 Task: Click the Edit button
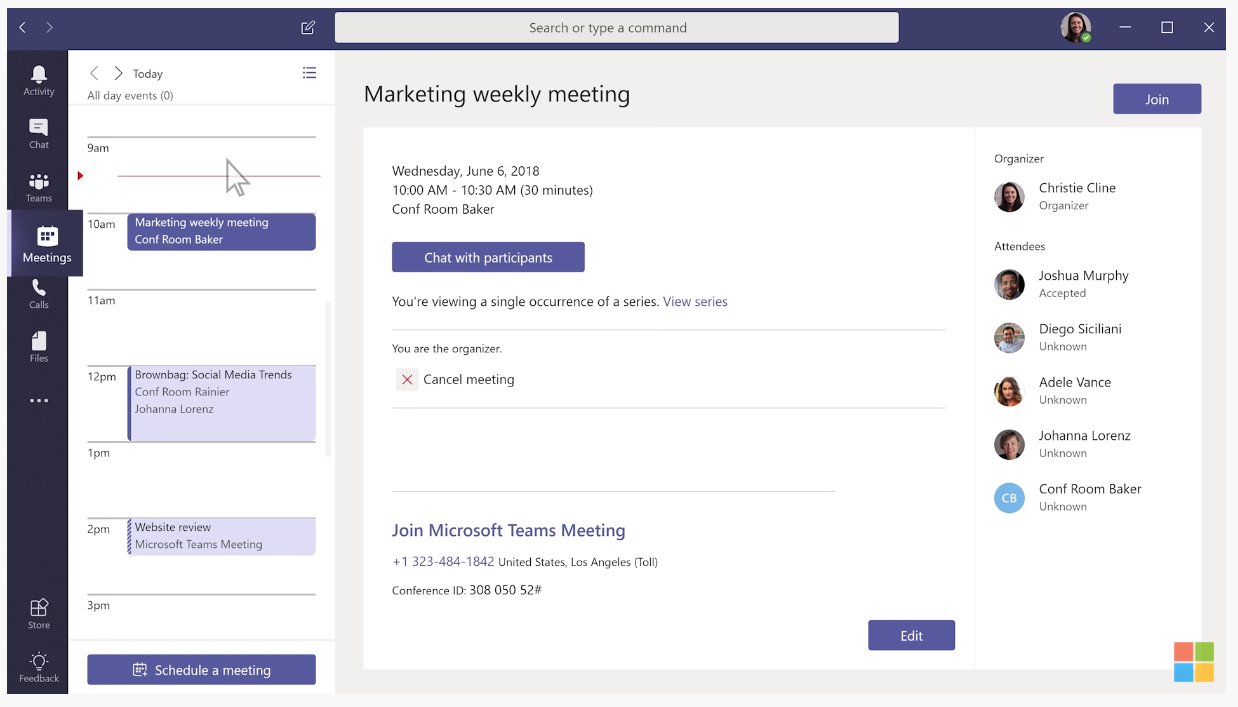pos(911,635)
